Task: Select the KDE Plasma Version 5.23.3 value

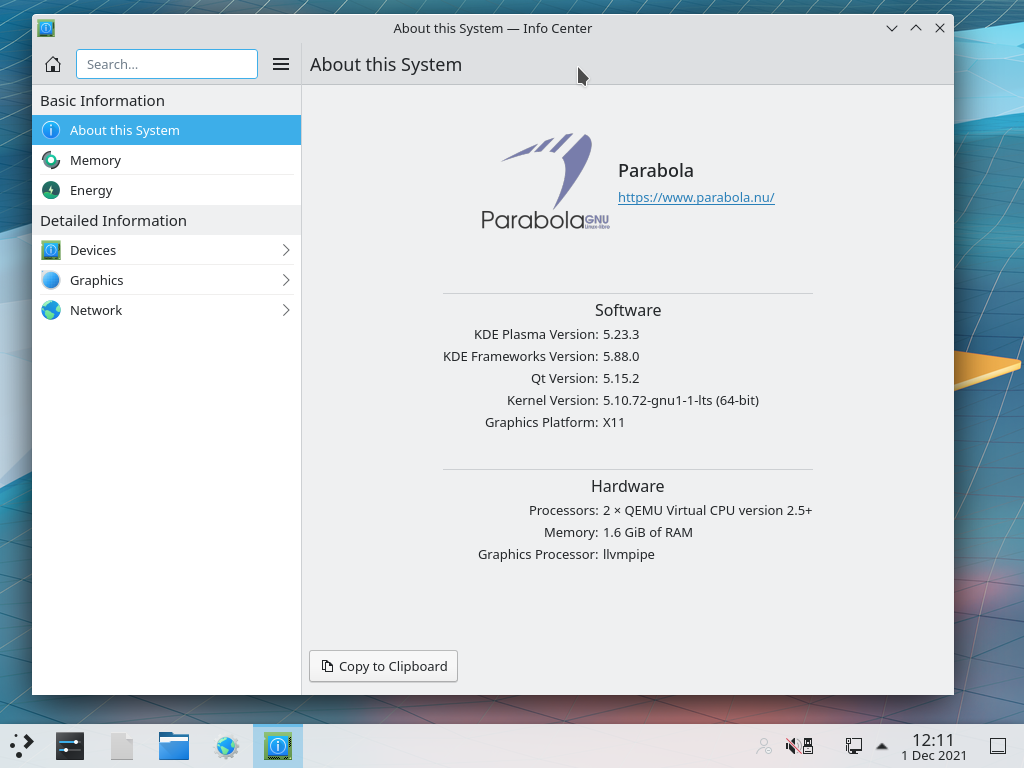Action: coord(621,334)
